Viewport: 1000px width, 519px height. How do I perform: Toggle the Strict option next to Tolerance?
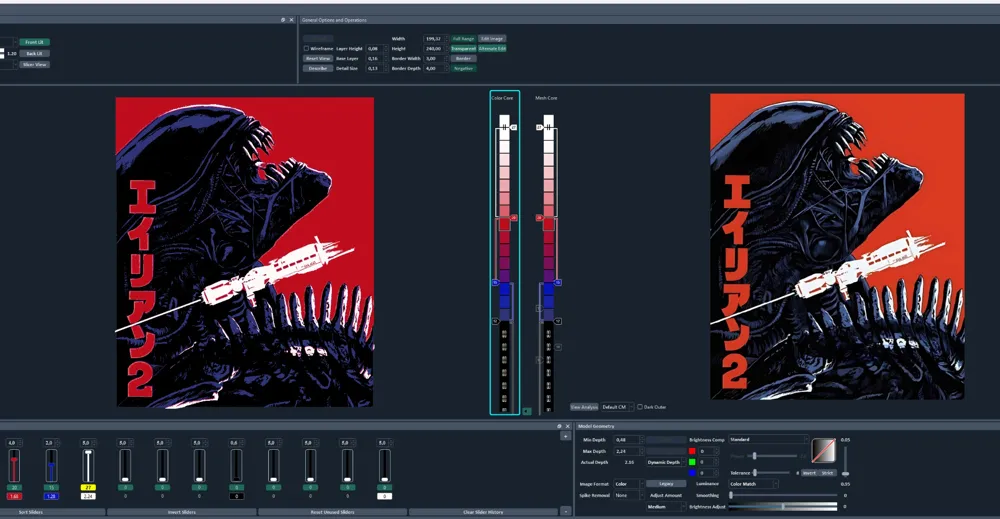(x=827, y=473)
